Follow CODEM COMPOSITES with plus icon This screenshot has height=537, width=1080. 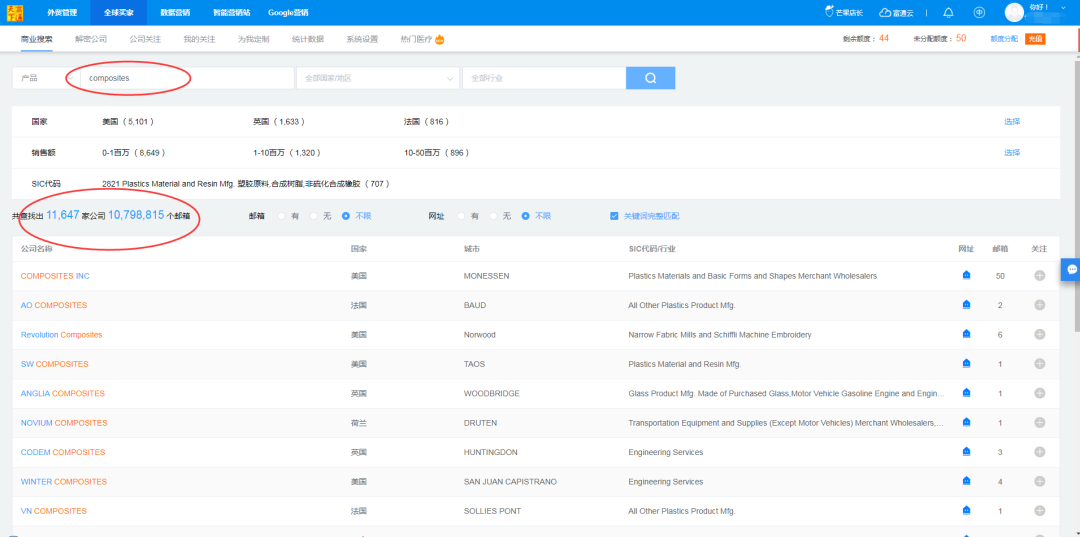pyautogui.click(x=1039, y=452)
